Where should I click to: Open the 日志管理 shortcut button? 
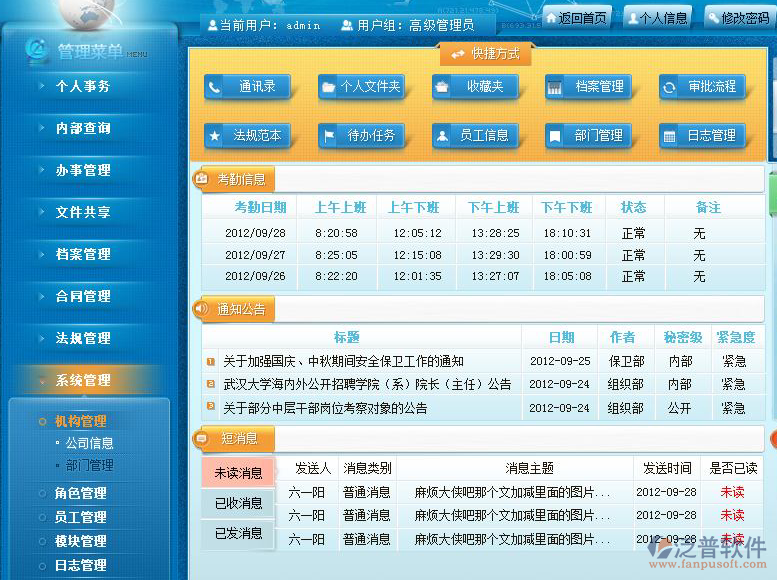pos(701,136)
